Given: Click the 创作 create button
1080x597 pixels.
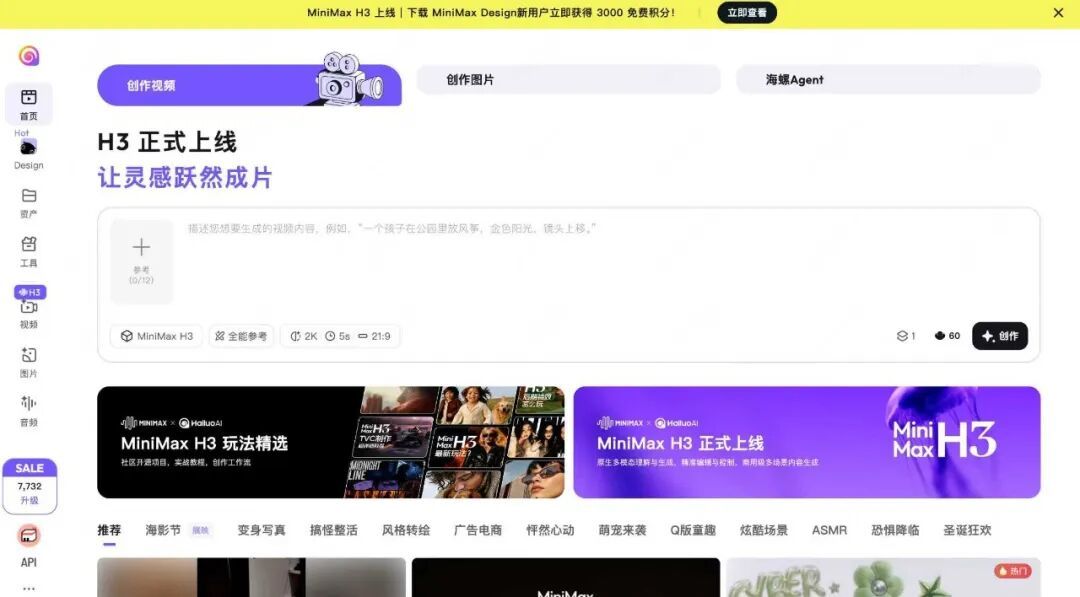Looking at the screenshot, I should click(x=999, y=336).
